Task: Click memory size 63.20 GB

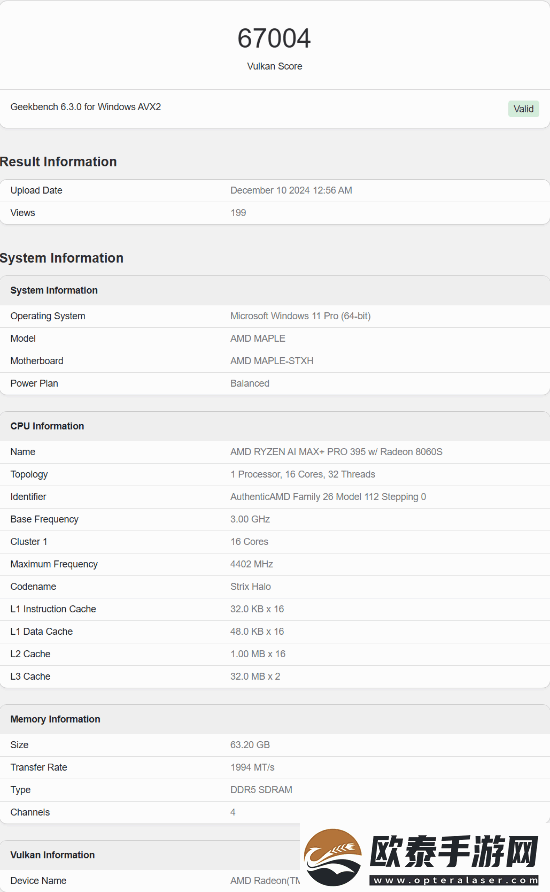Action: [x=250, y=745]
